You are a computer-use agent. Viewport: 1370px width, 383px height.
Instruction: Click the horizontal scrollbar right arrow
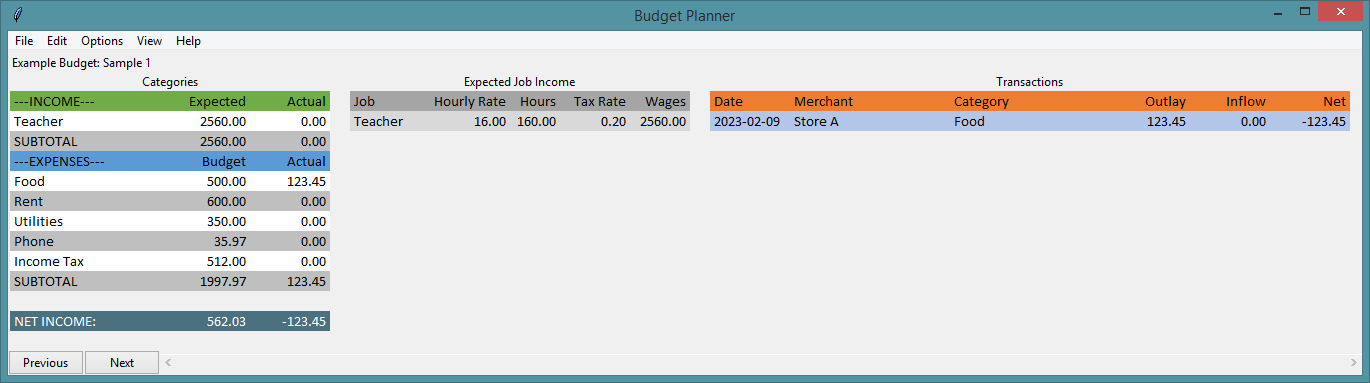point(1355,362)
